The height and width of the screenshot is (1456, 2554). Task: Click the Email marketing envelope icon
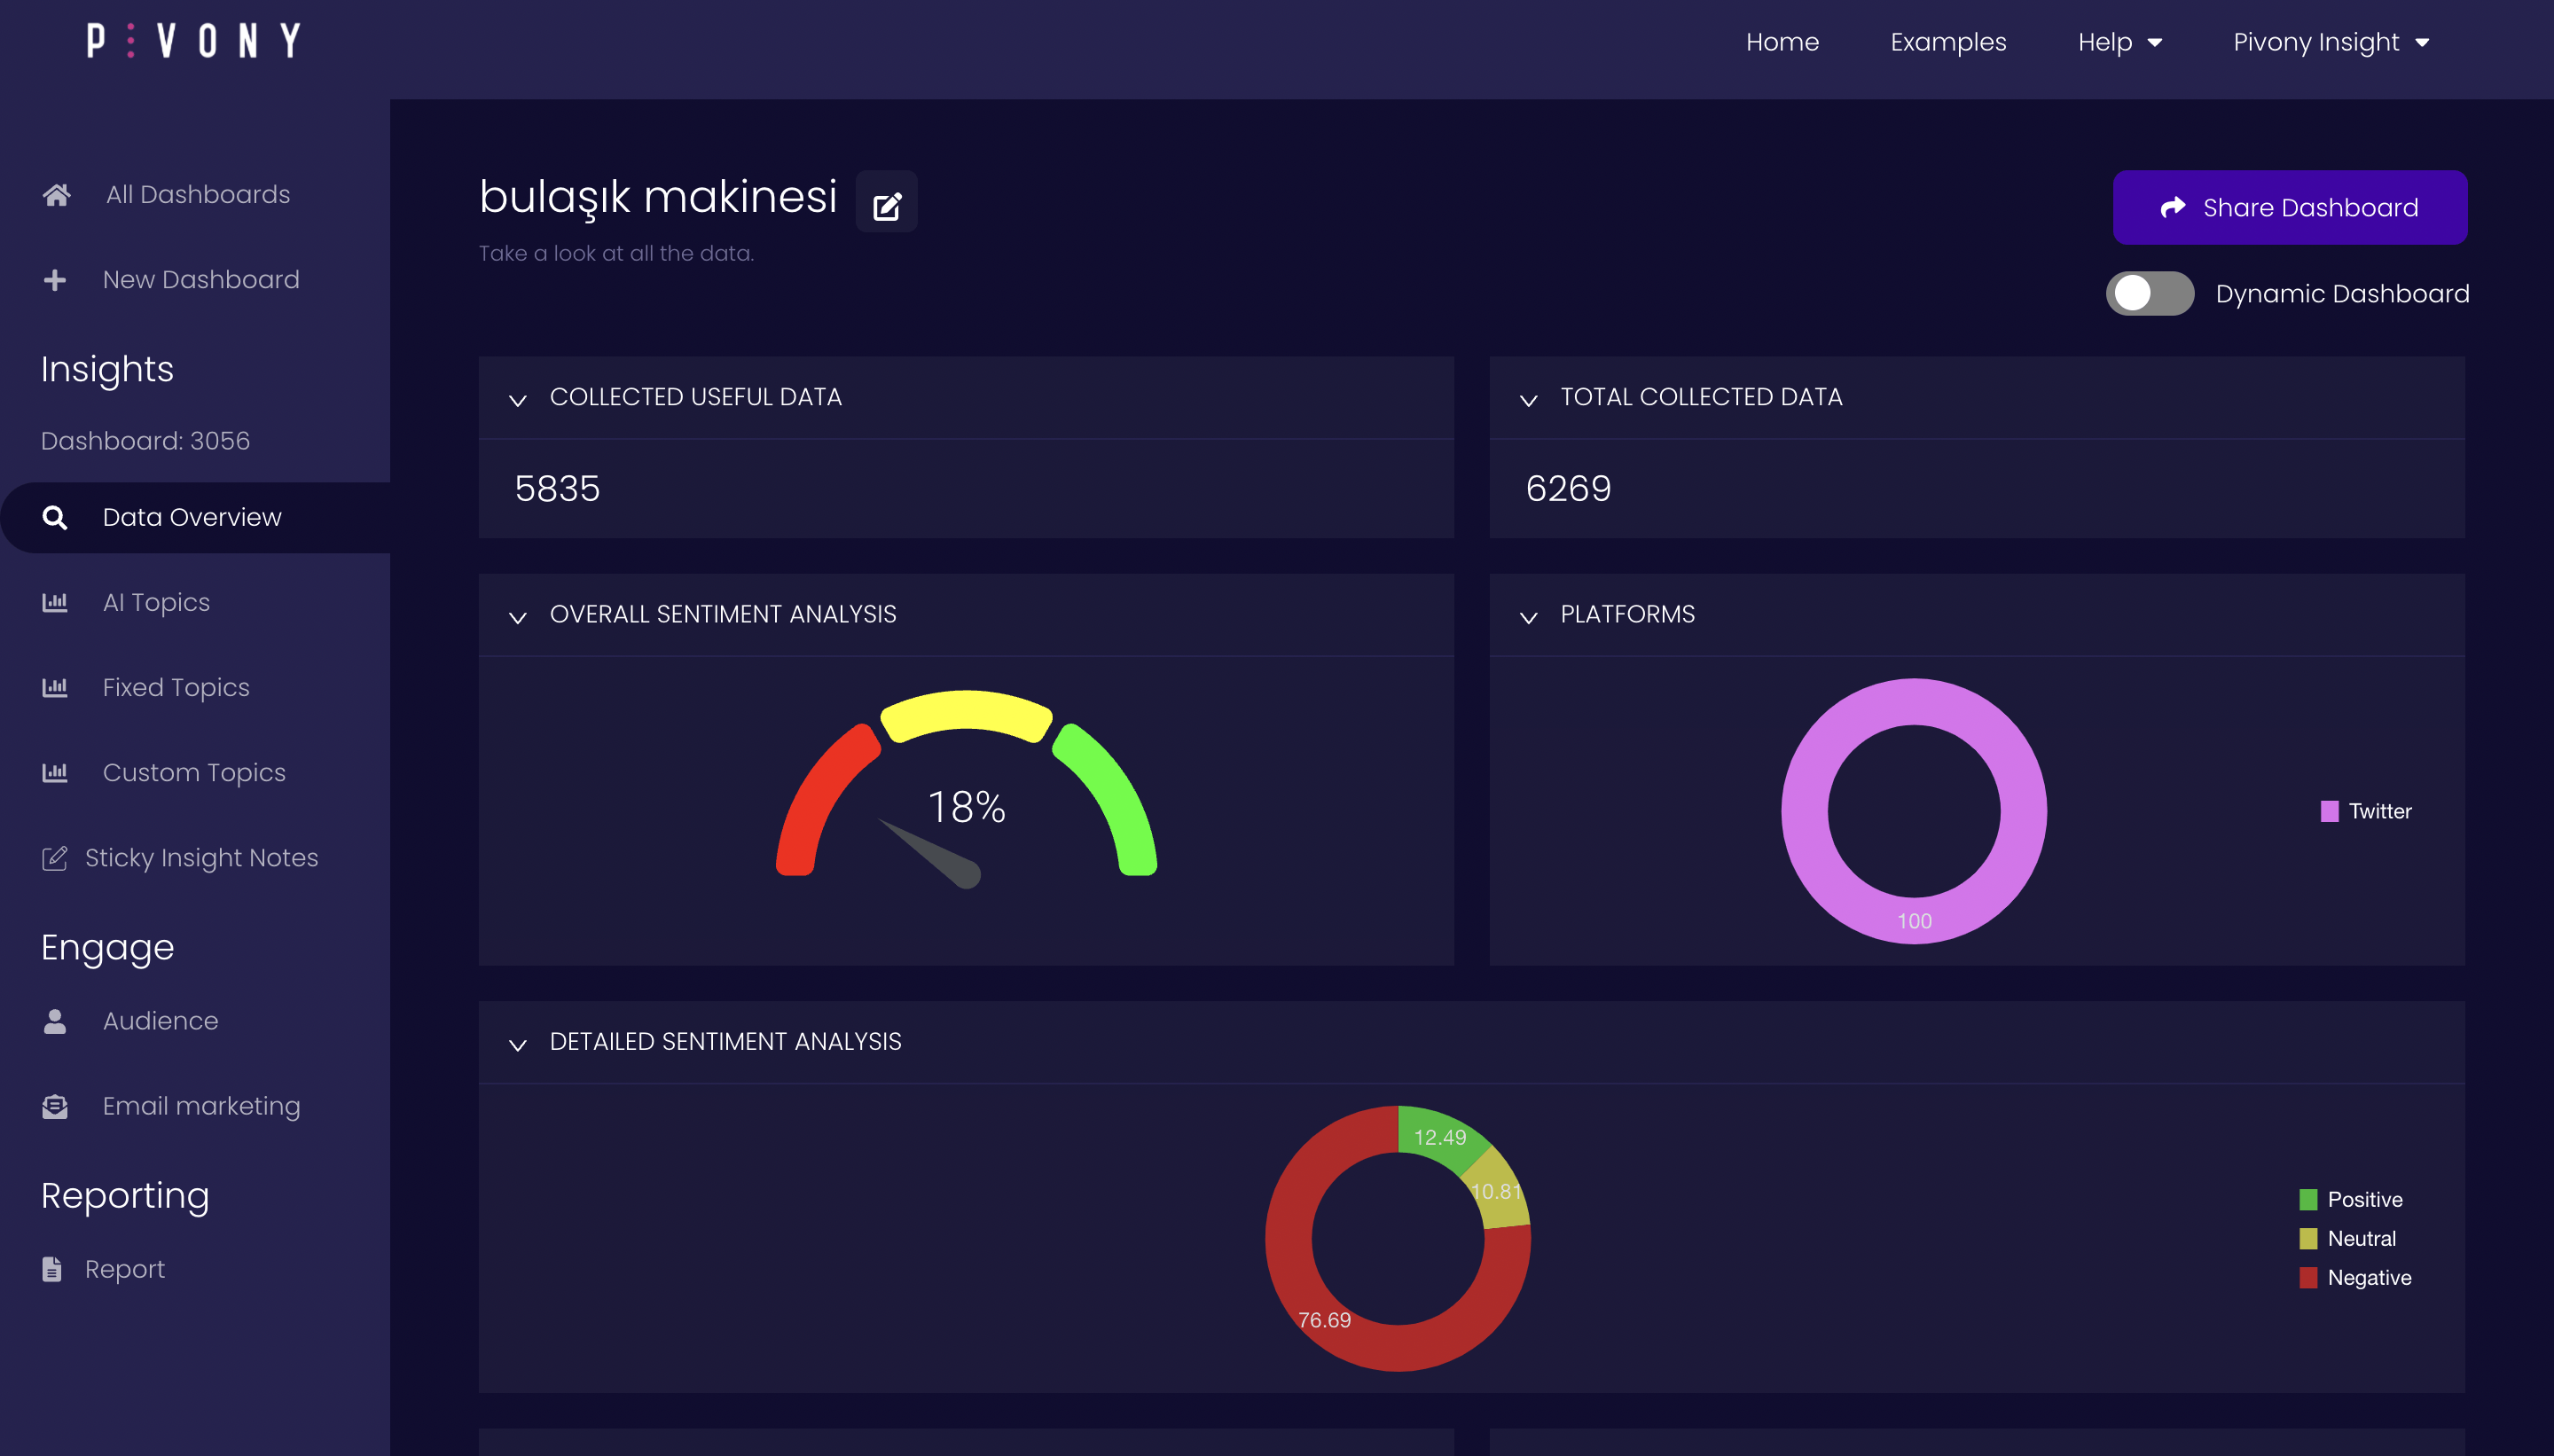(55, 1106)
